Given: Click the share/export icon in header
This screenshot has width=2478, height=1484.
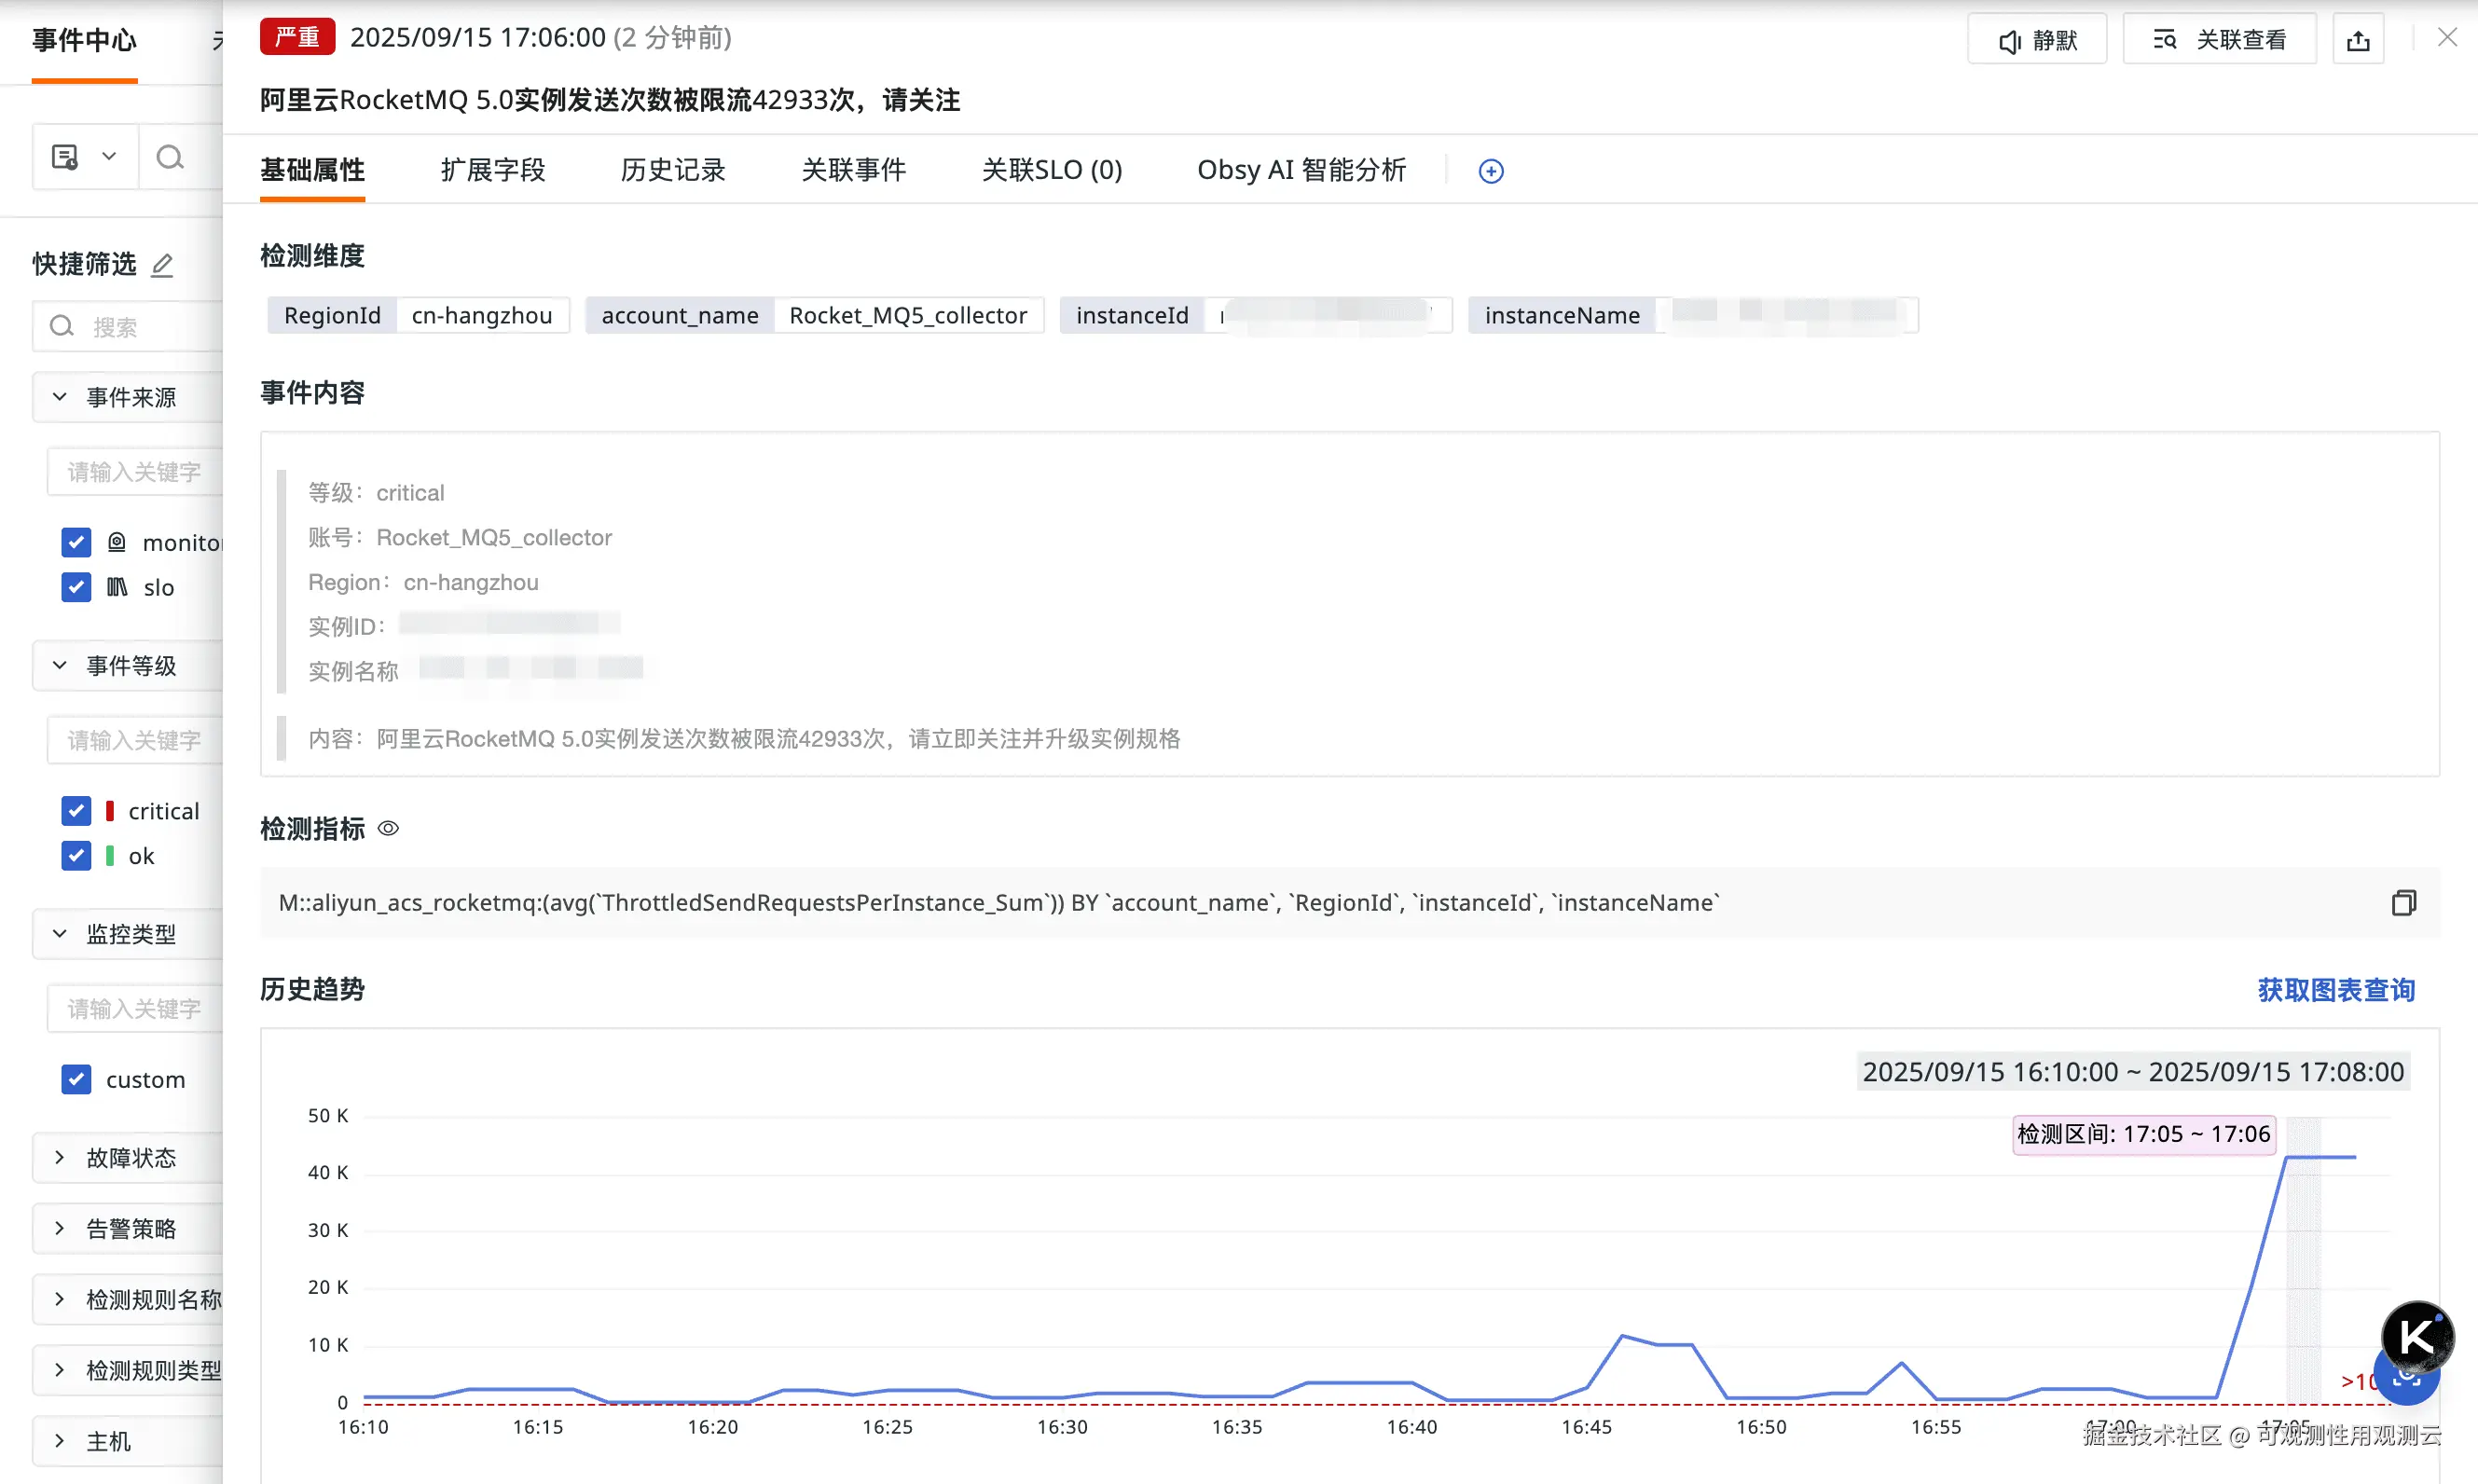Looking at the screenshot, I should point(2357,40).
